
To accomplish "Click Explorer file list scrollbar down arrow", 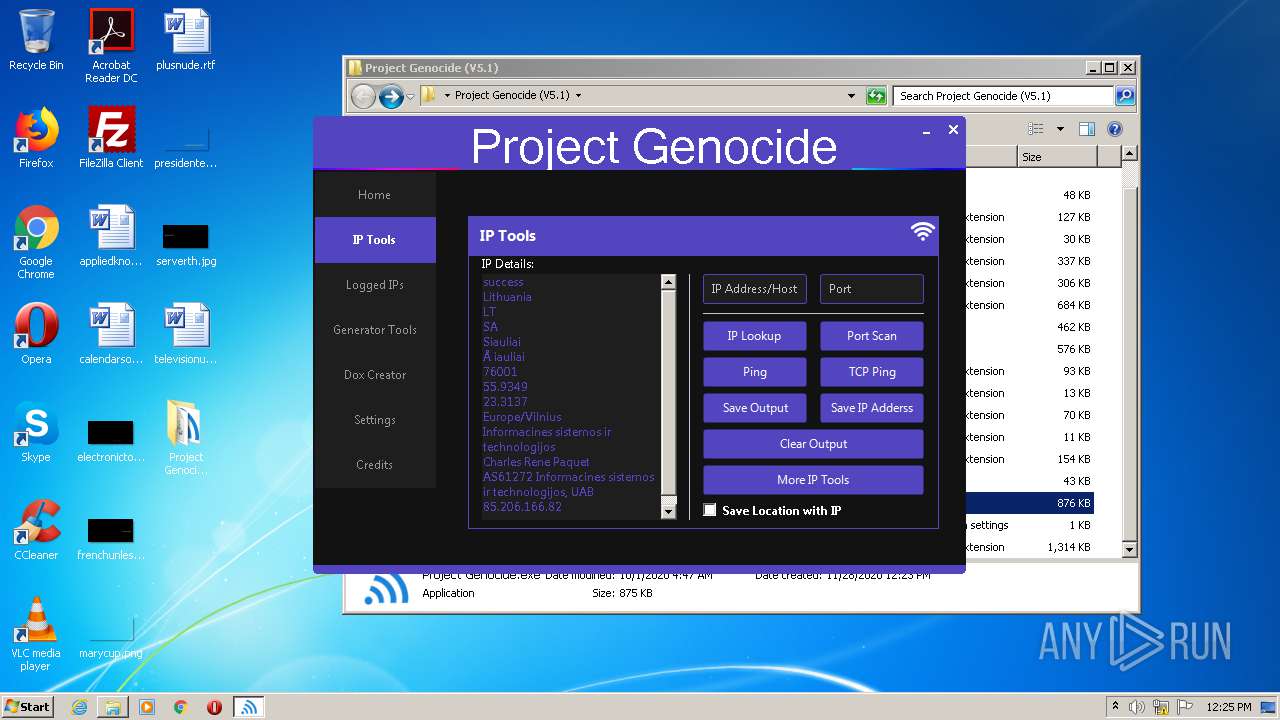I will 1129,549.
